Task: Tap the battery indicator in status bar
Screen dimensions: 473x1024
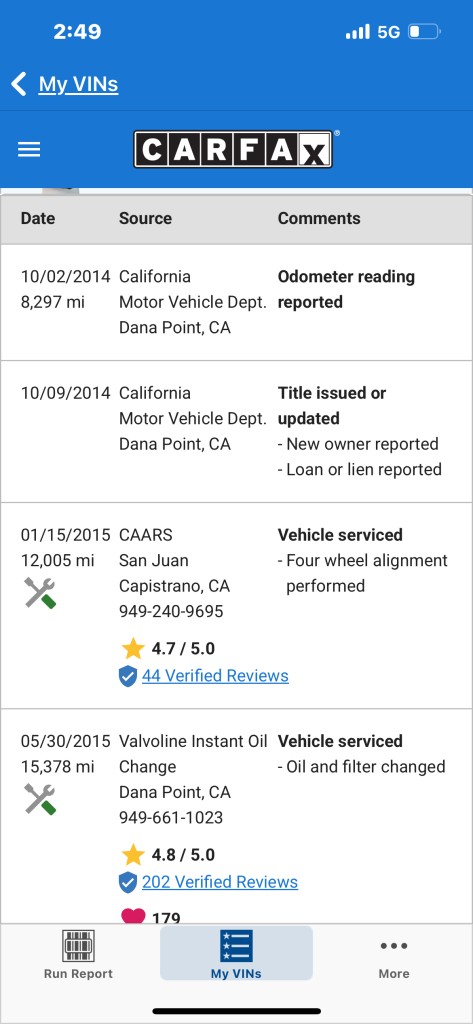Action: [x=425, y=31]
